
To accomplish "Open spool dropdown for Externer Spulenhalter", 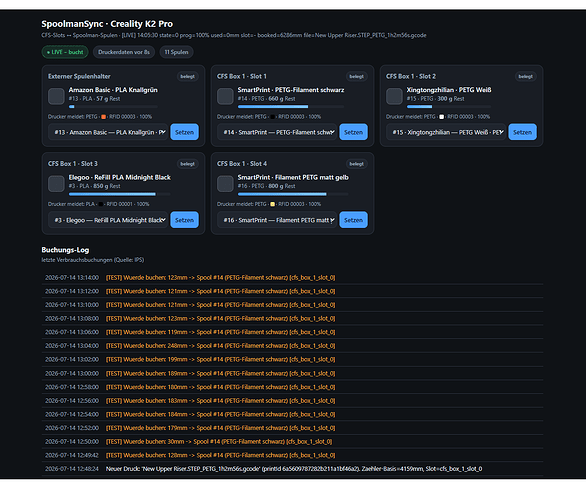I will click(x=108, y=132).
